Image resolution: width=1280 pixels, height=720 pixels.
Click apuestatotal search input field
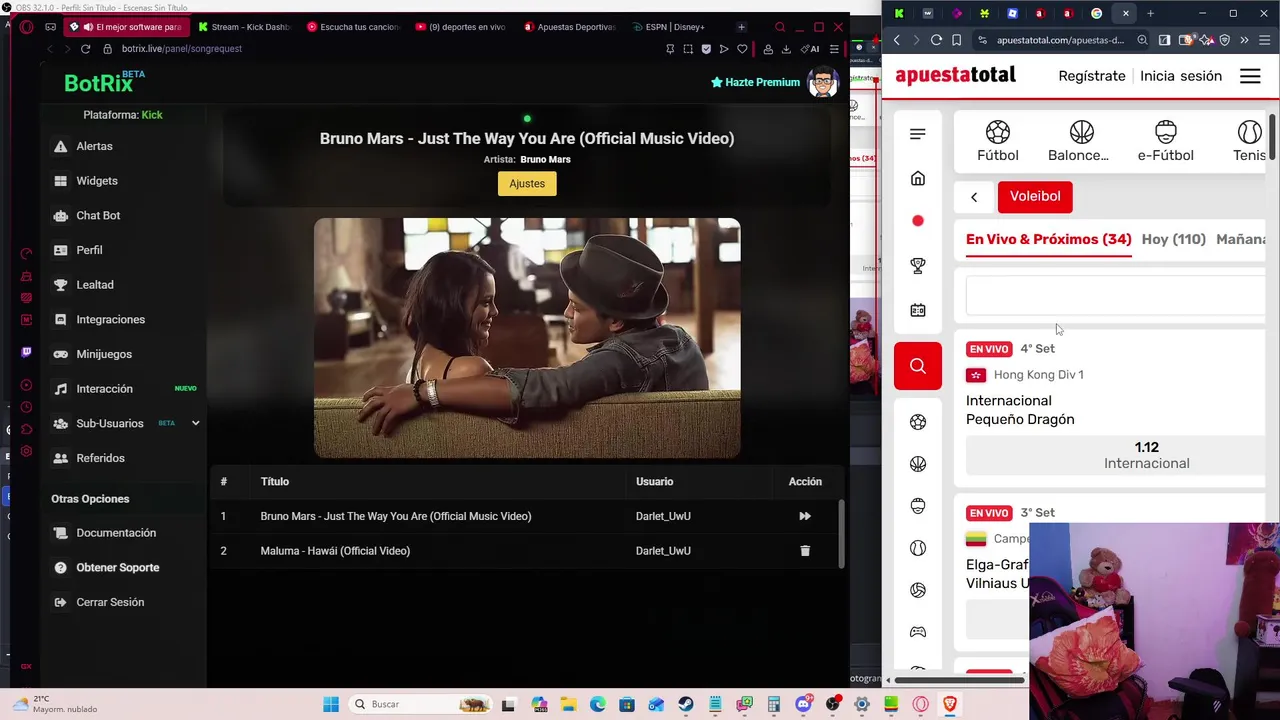(1115, 295)
